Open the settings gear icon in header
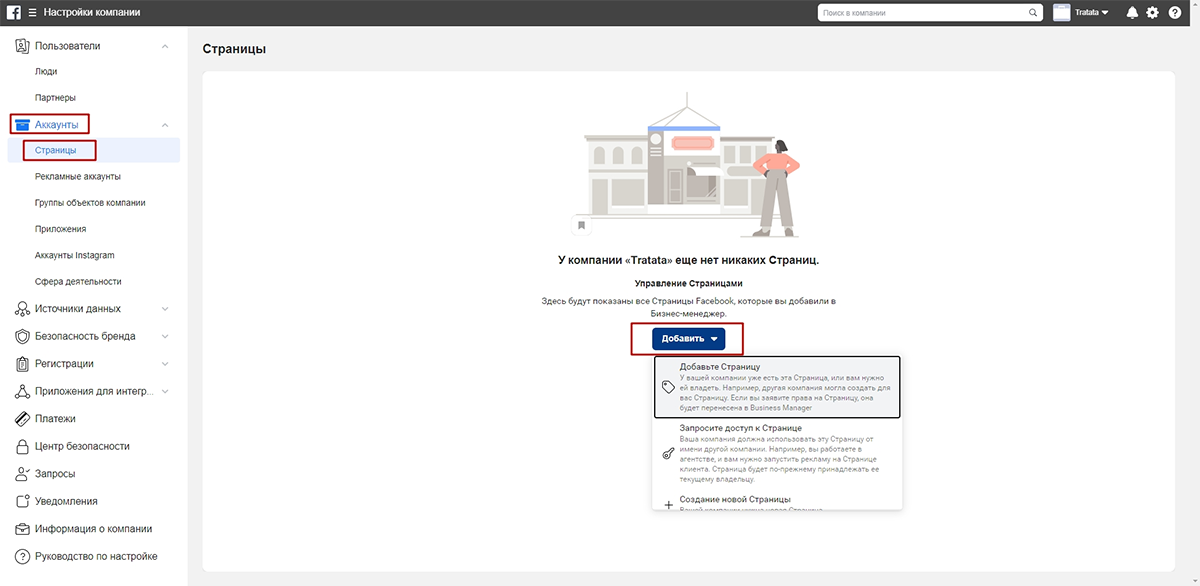The height and width of the screenshot is (586, 1200). pyautogui.click(x=1153, y=13)
